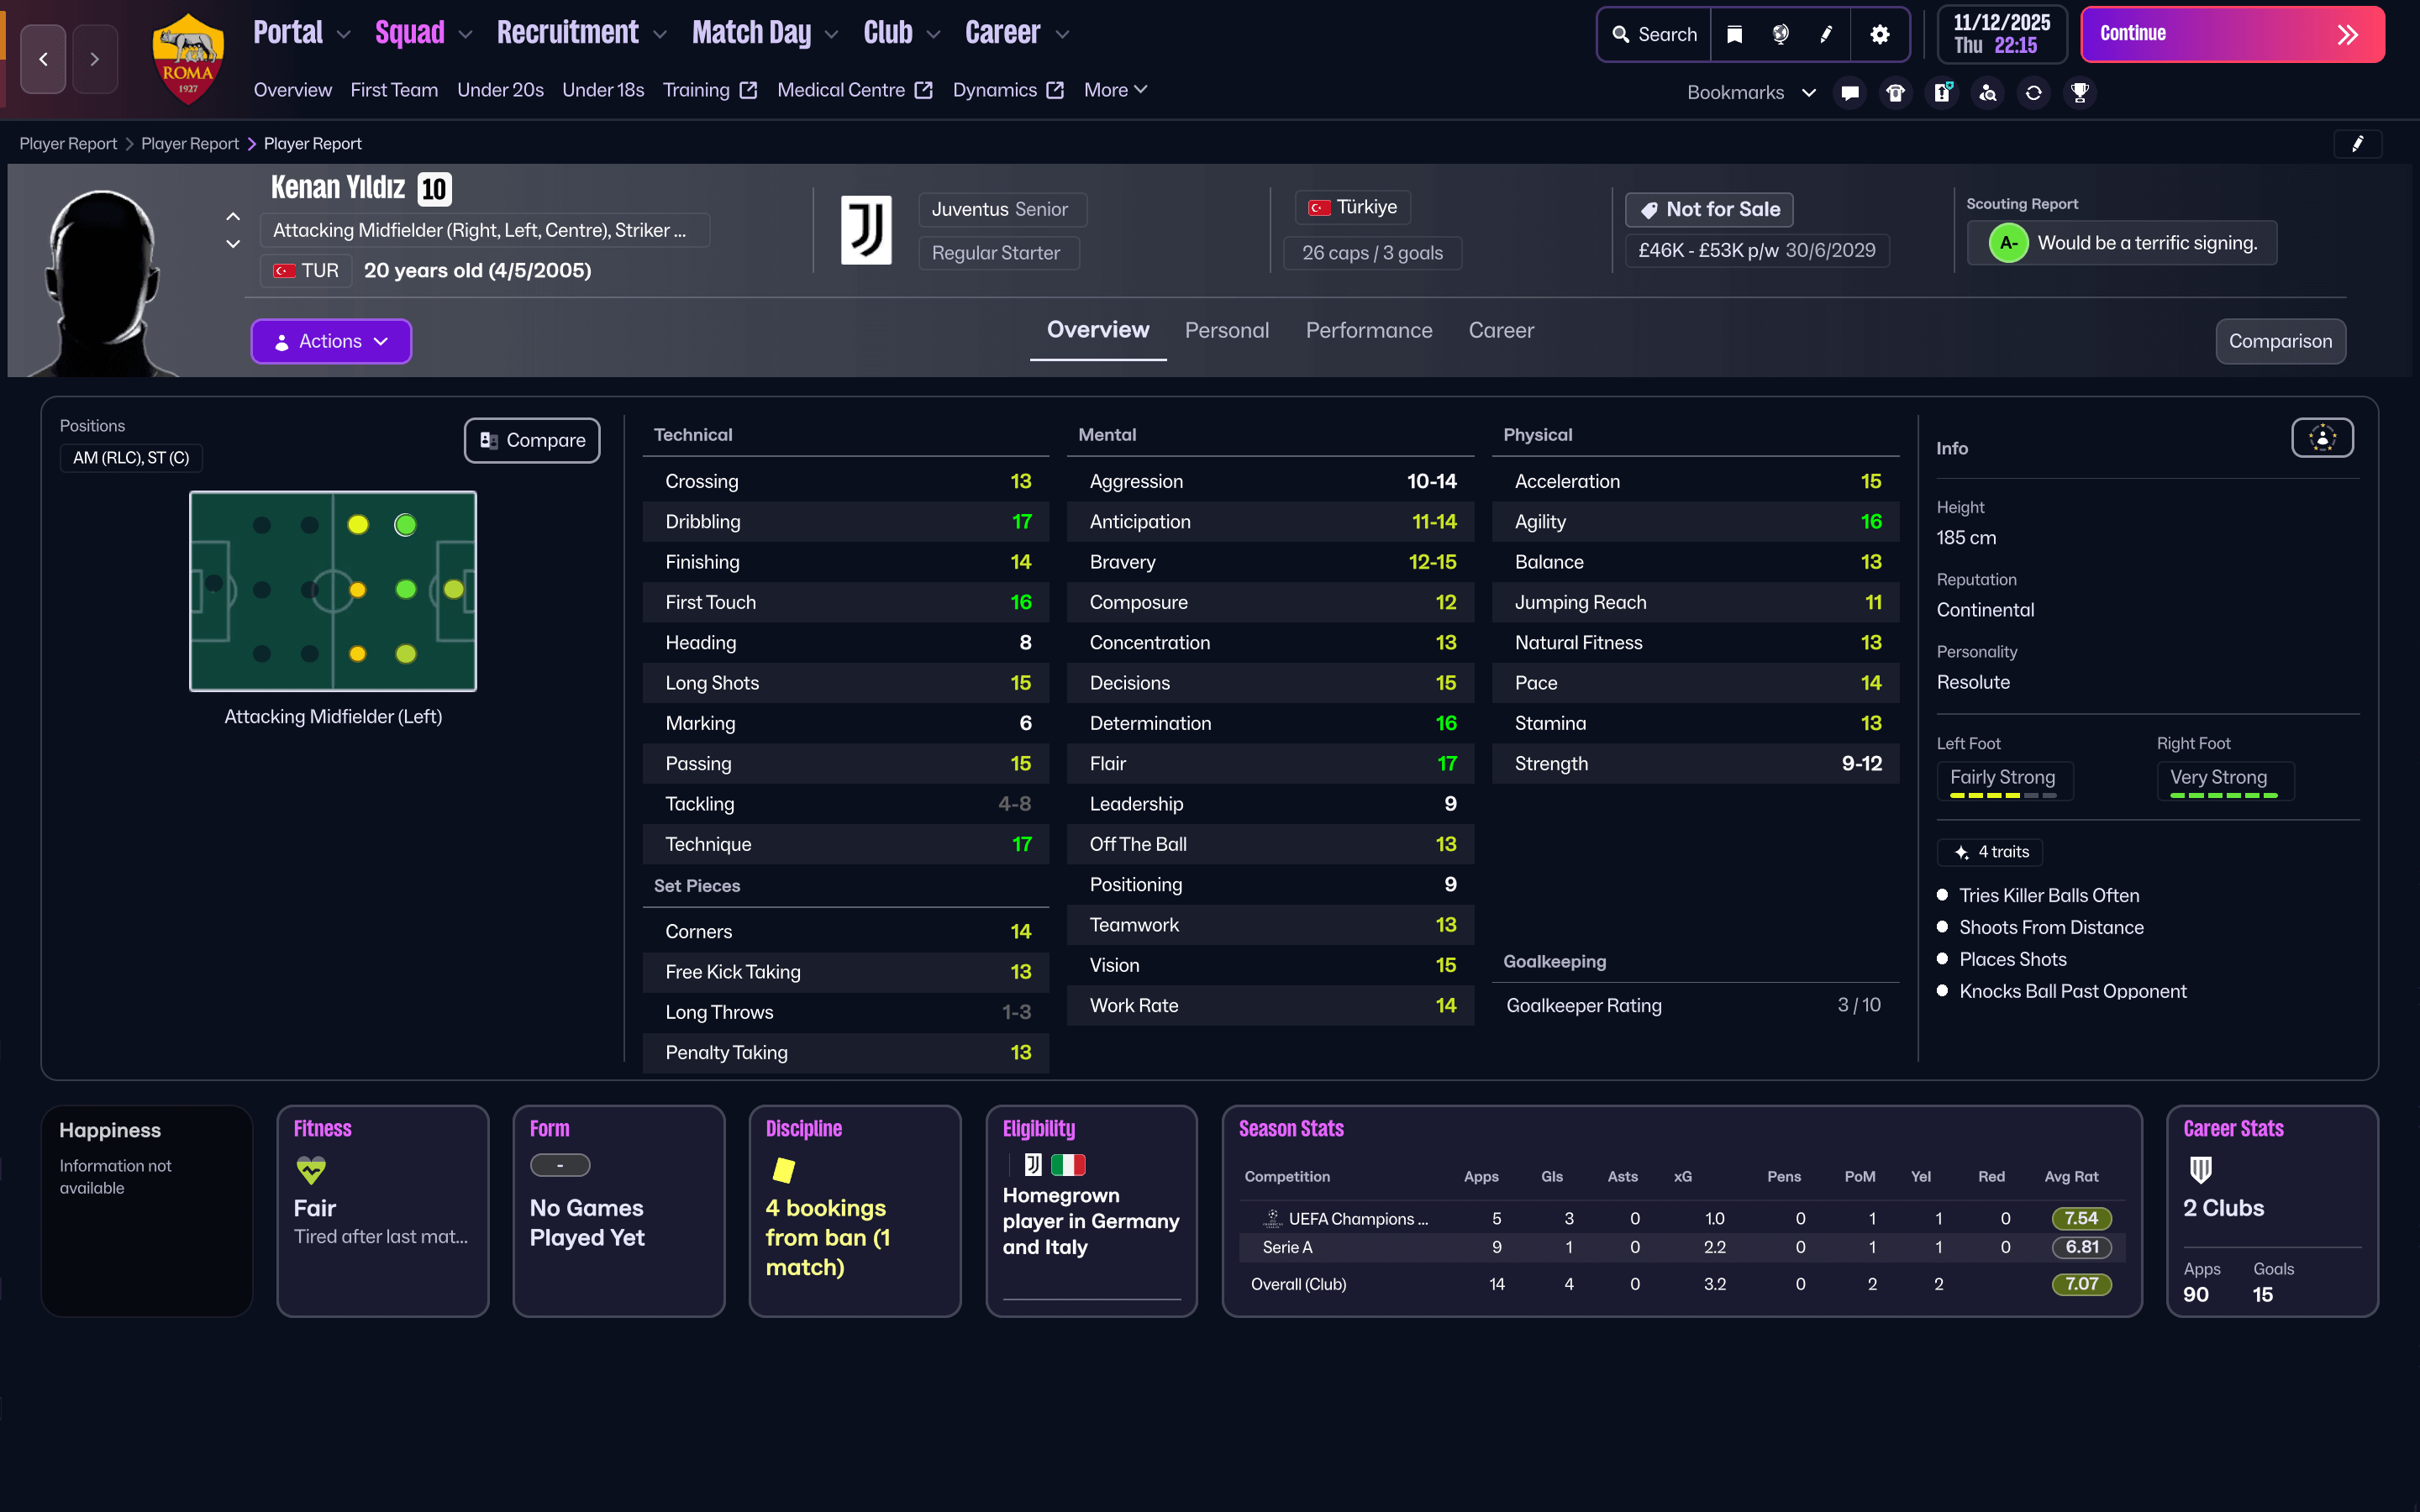Open the bookmark icon in top toolbar

tap(1734, 34)
